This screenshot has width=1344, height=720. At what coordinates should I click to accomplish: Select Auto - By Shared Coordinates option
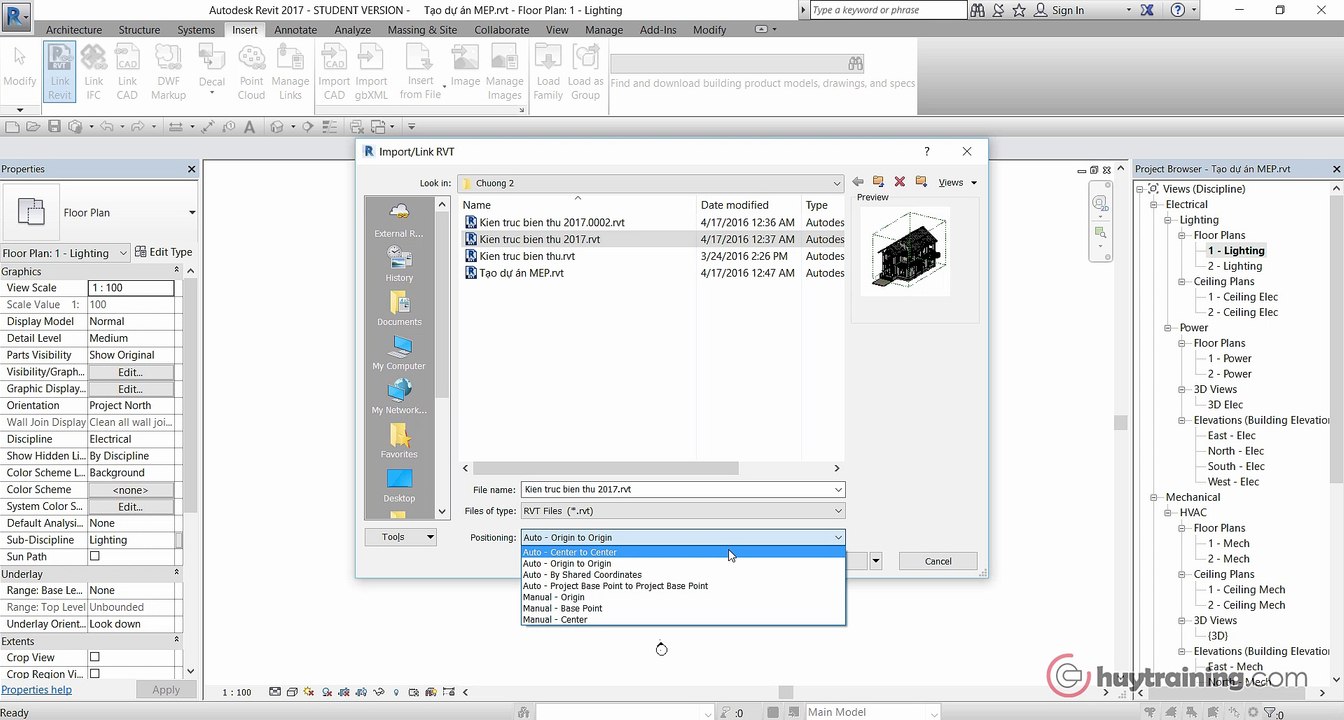pyautogui.click(x=683, y=575)
